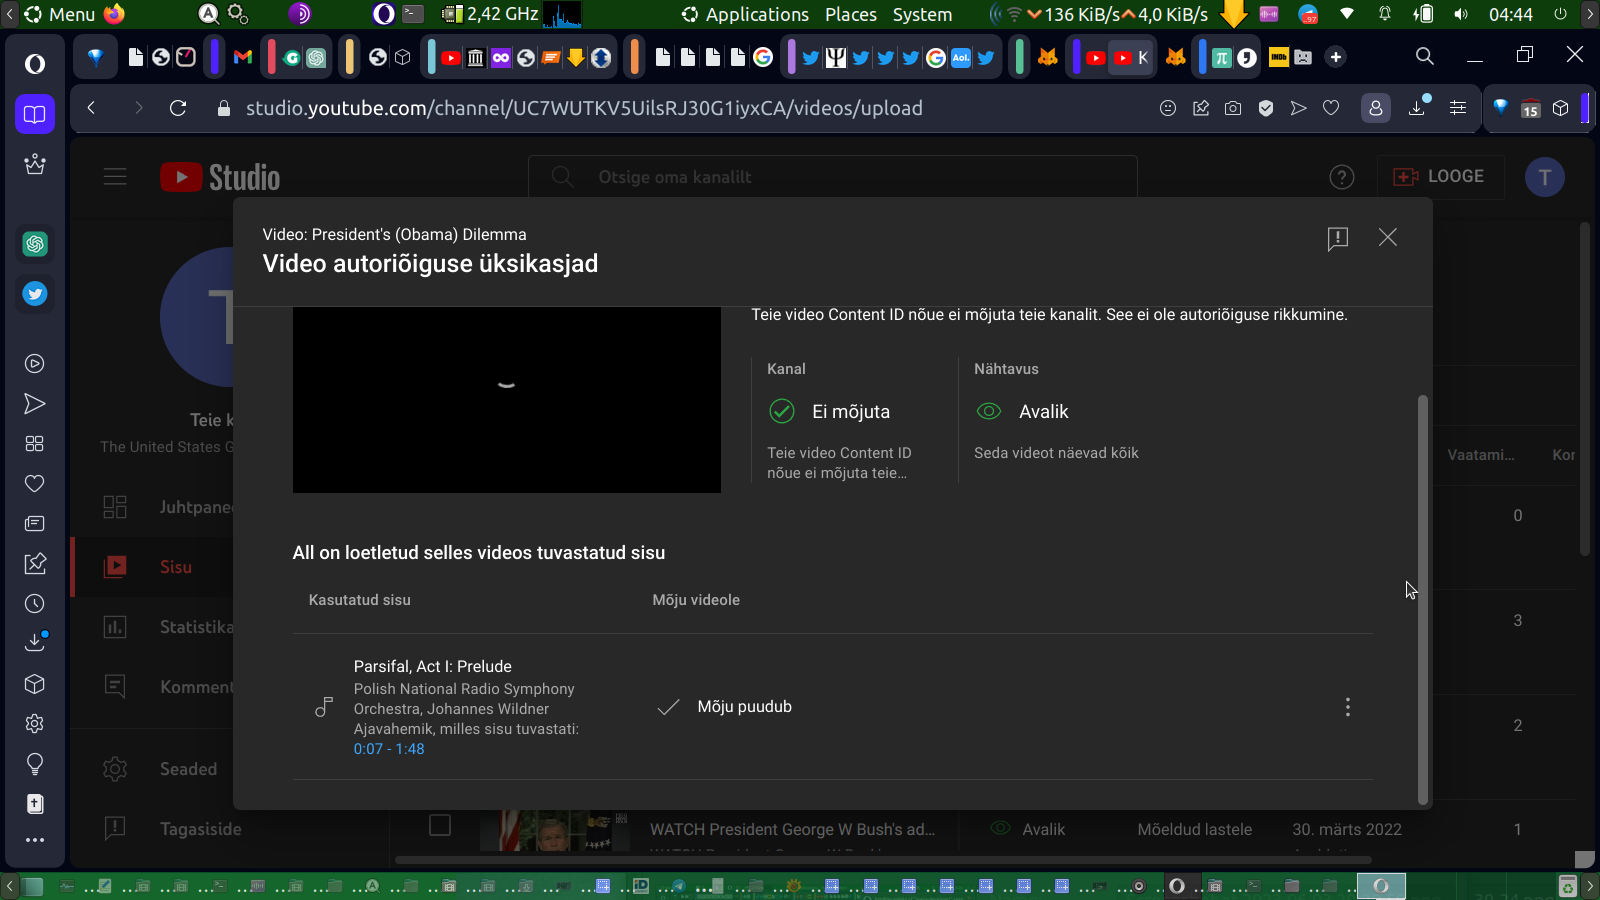The image size is (1600, 900).
Task: Toggle the hamburger navigation menu
Action: click(115, 177)
